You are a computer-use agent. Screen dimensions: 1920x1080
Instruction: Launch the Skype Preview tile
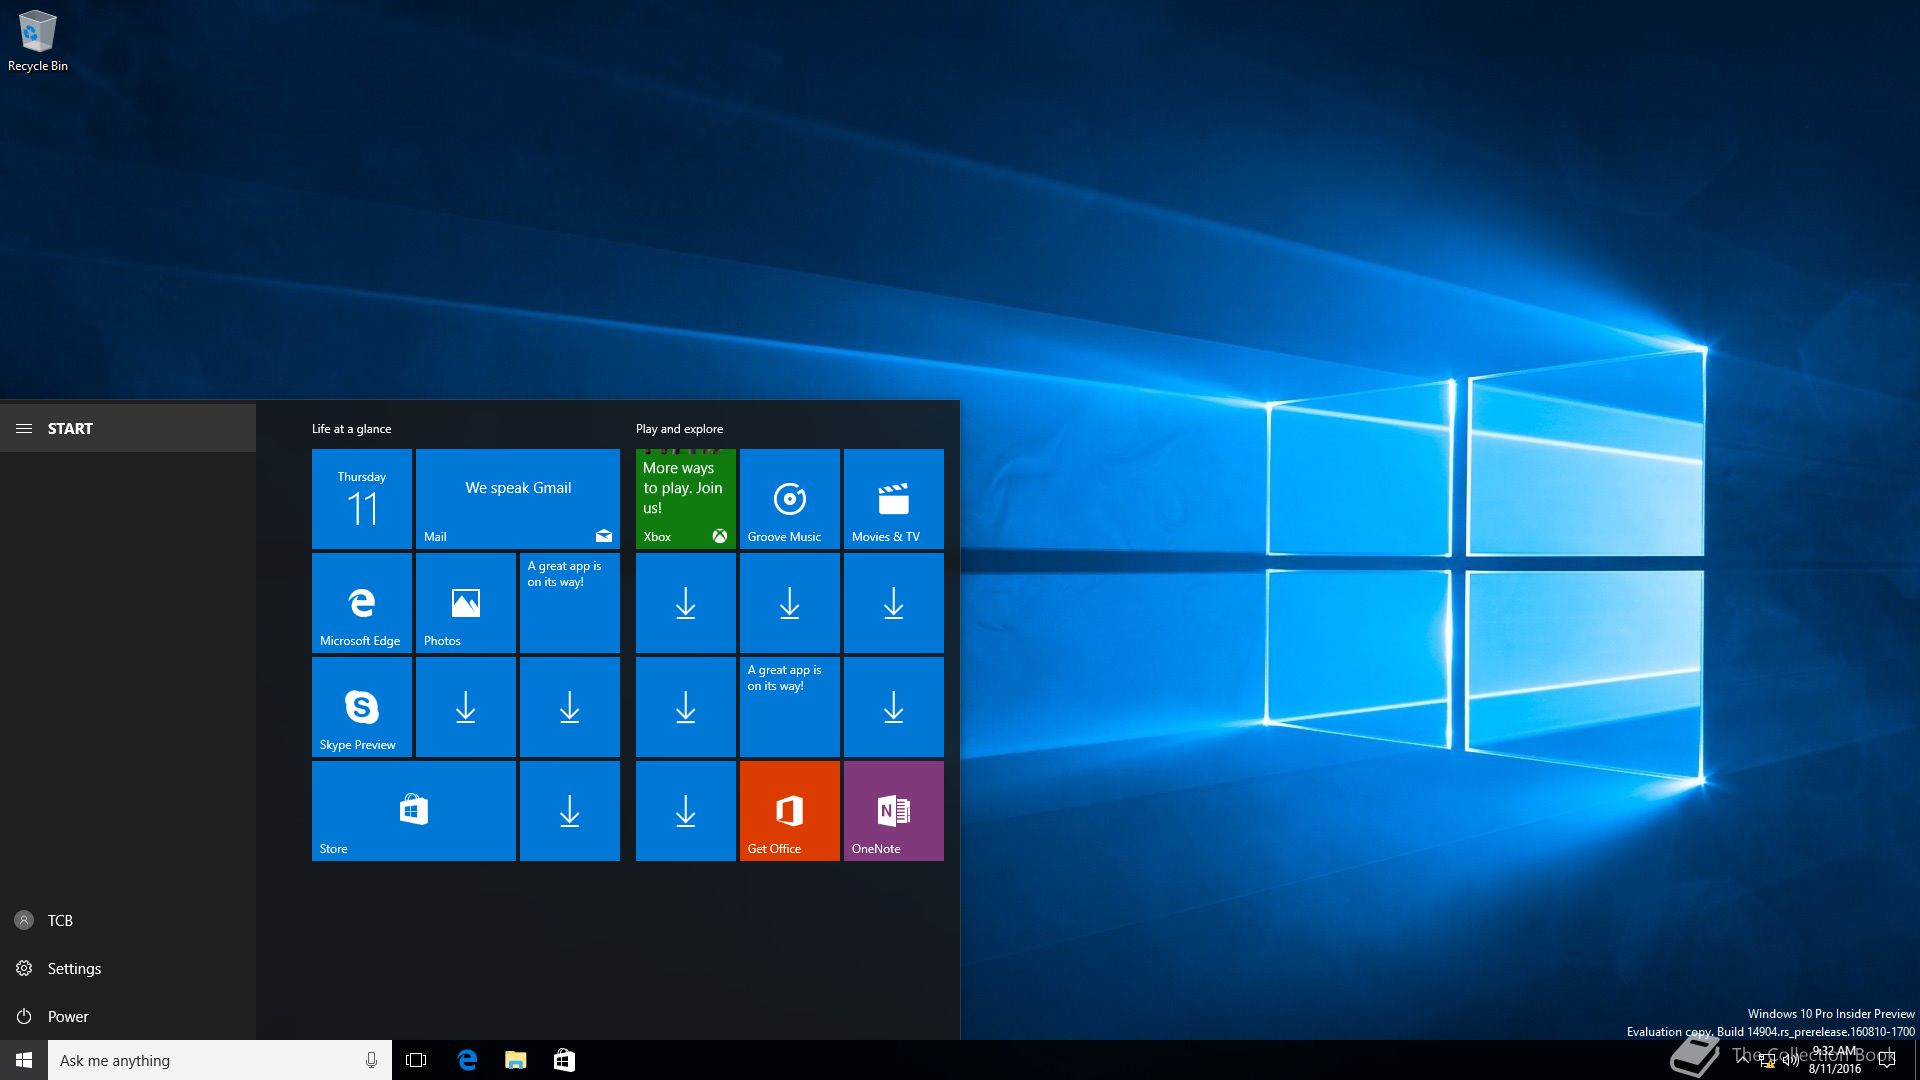click(361, 706)
